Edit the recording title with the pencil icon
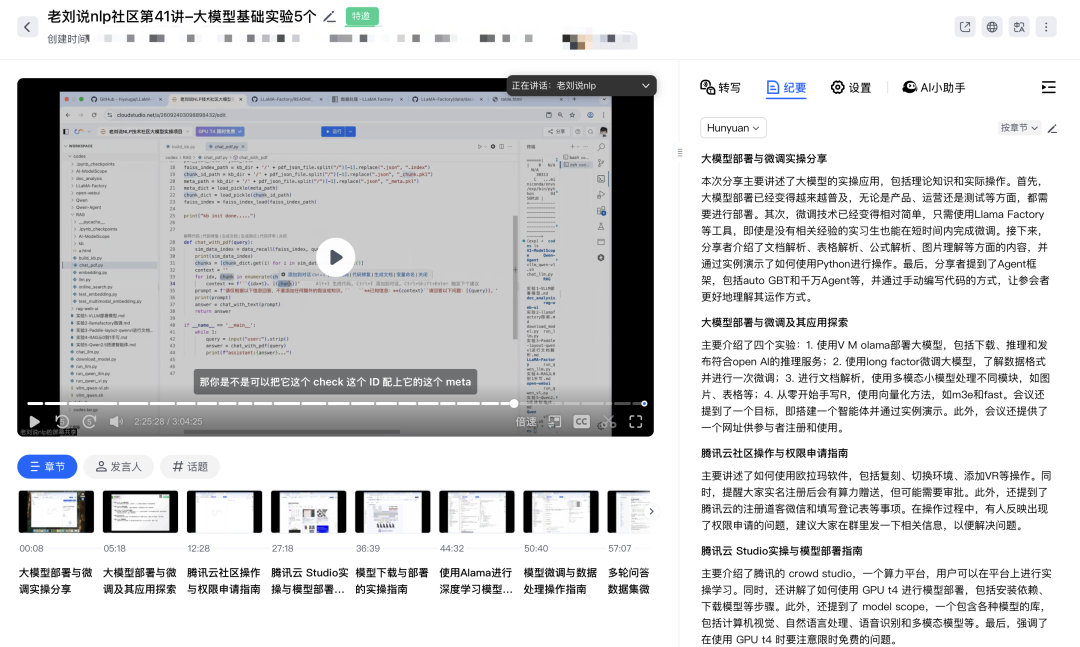1080x647 pixels. click(x=330, y=17)
